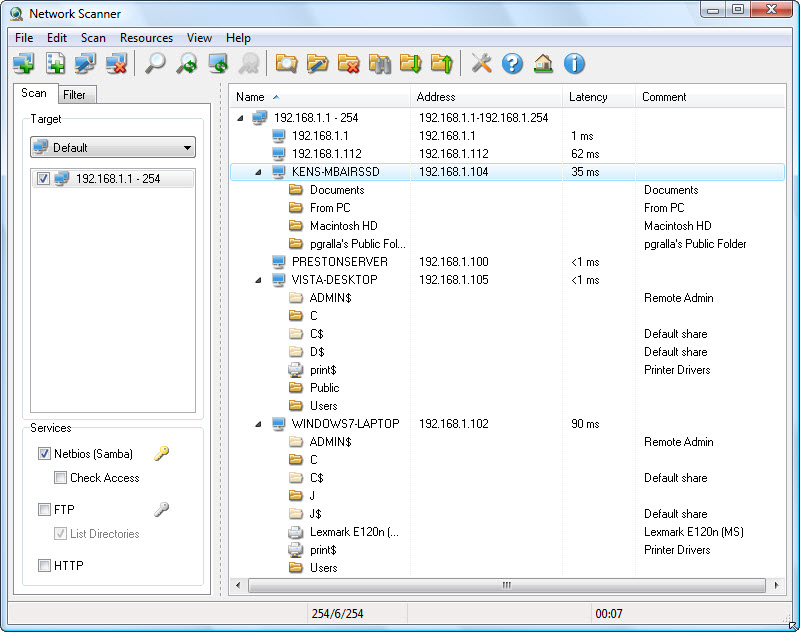800x632 pixels.
Task: Click the red X delete scan icon
Action: click(116, 62)
